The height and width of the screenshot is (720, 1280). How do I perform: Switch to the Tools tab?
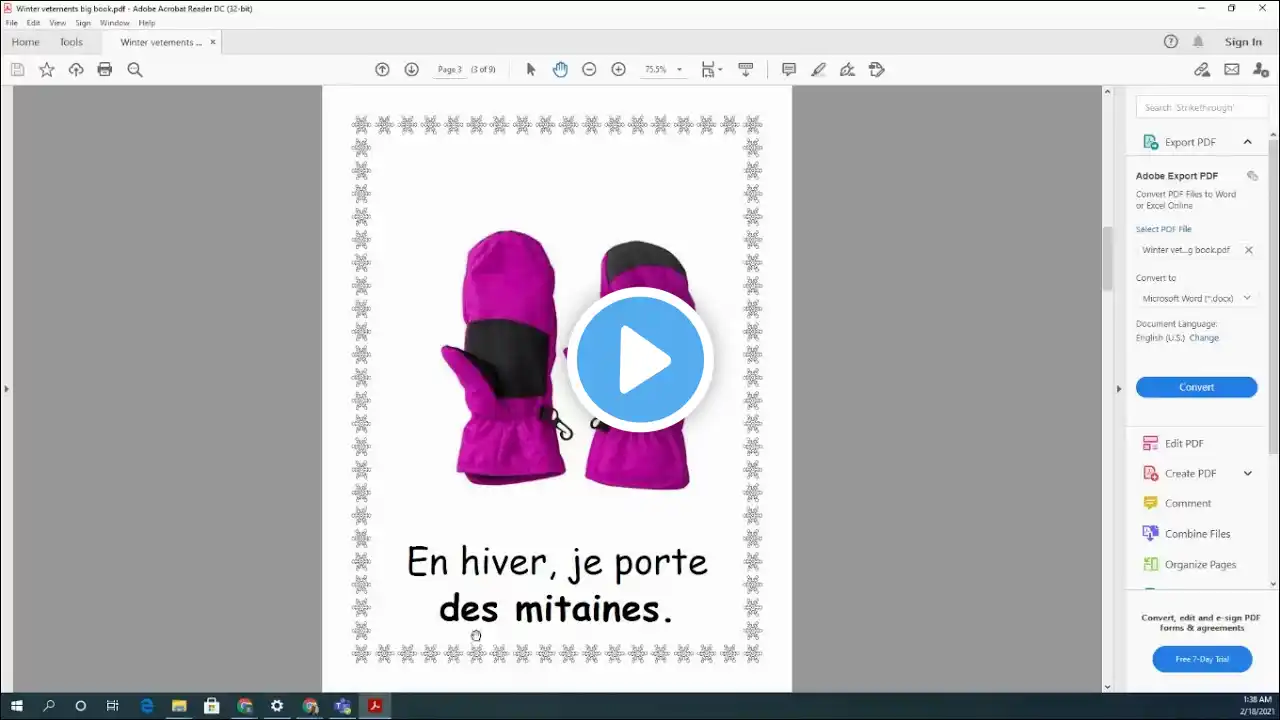pos(71,42)
